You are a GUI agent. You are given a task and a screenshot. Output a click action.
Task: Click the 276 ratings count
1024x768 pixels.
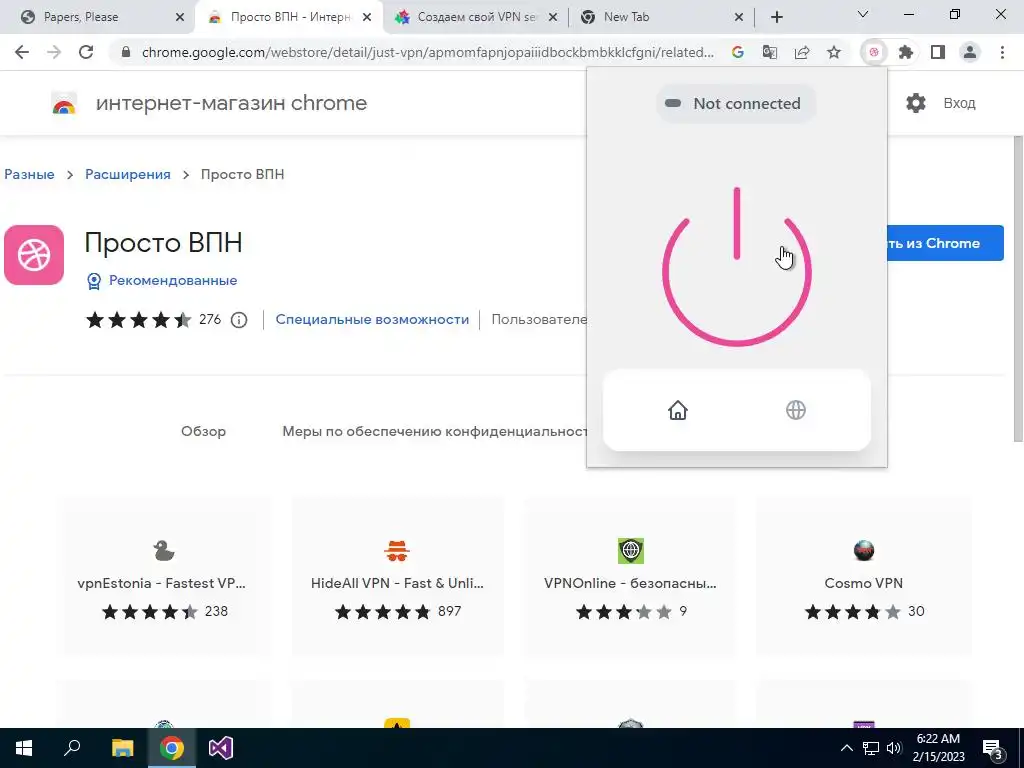tap(210, 319)
